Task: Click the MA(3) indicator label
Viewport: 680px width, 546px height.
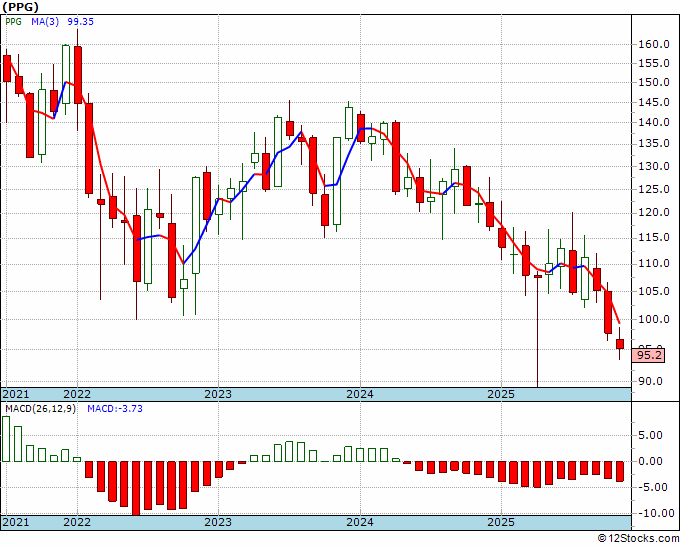Action: (x=45, y=22)
